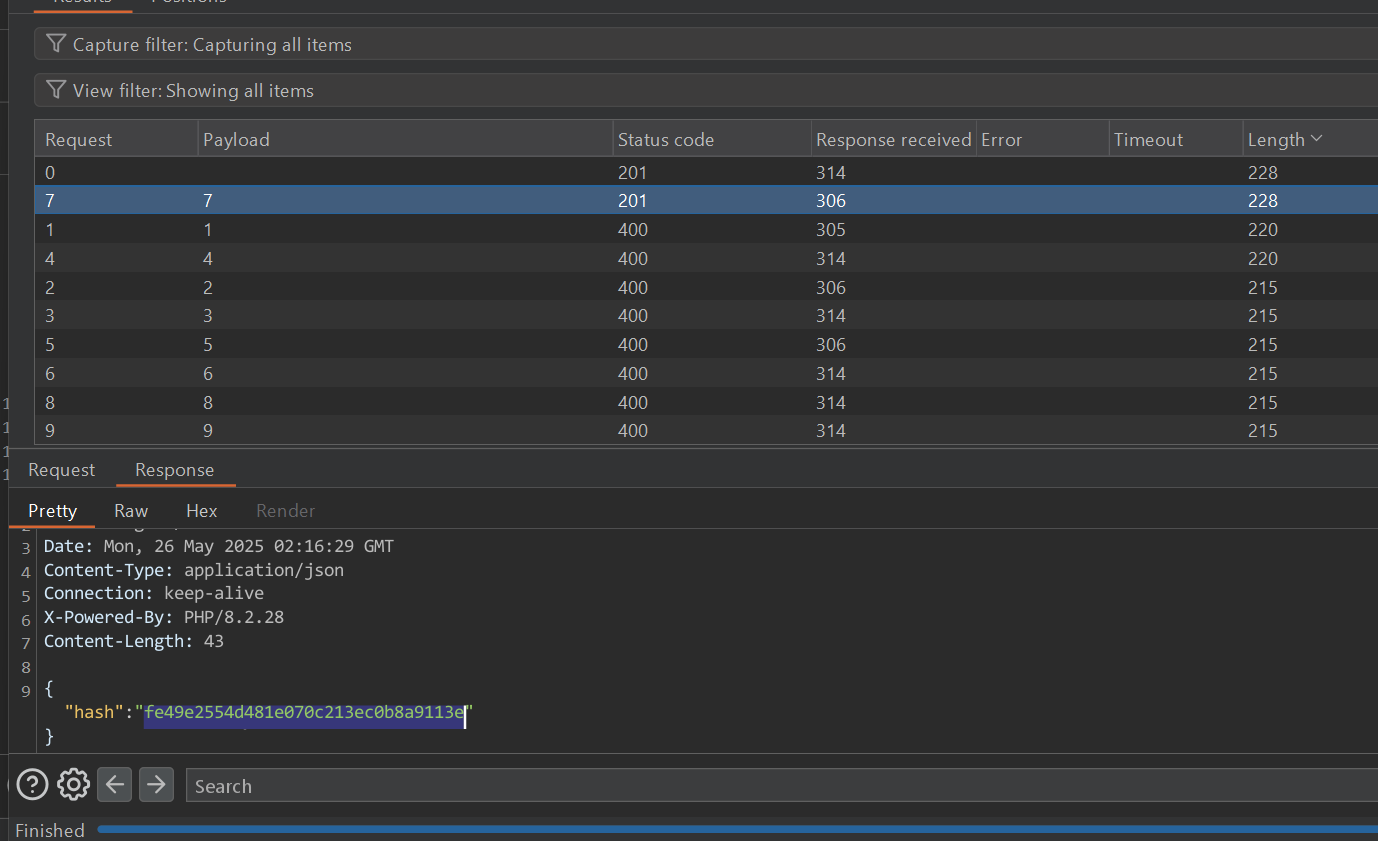
Task: Click the next match right arrow
Action: coord(156,785)
